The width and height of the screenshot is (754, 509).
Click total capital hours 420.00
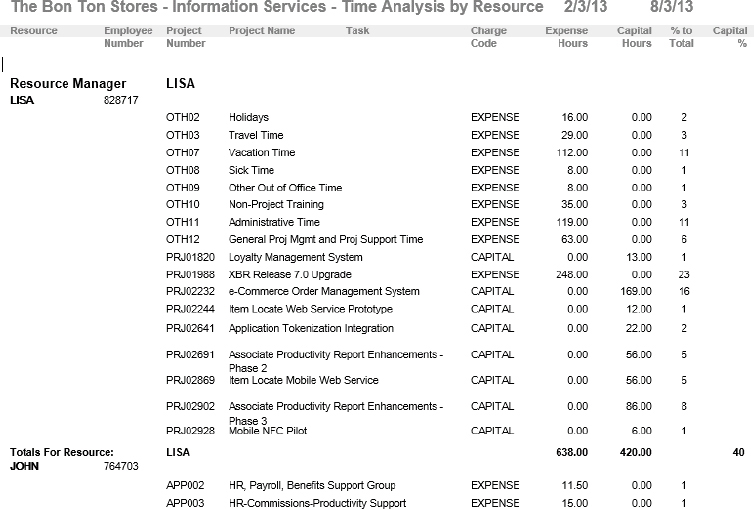click(x=636, y=452)
